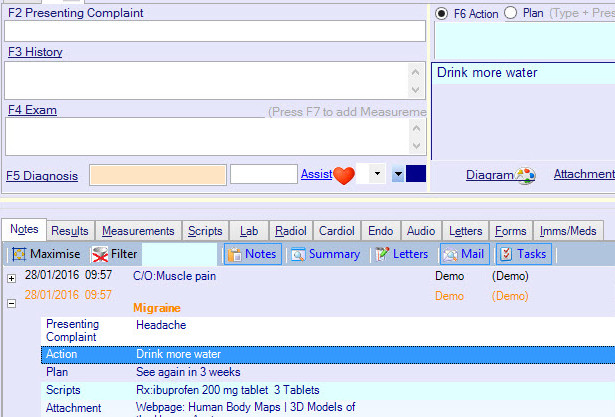The height and width of the screenshot is (417, 615).
Task: Click the F3 History link
Action: point(35,52)
